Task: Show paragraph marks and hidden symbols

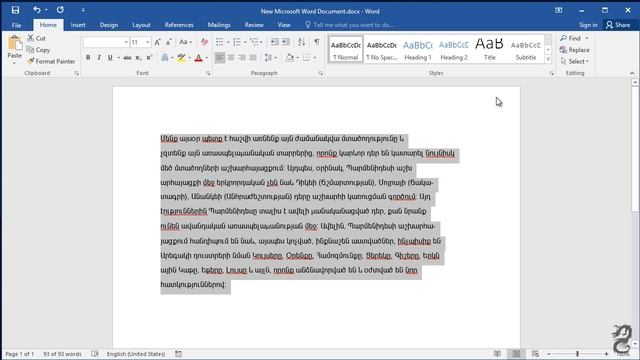Action: click(x=317, y=42)
